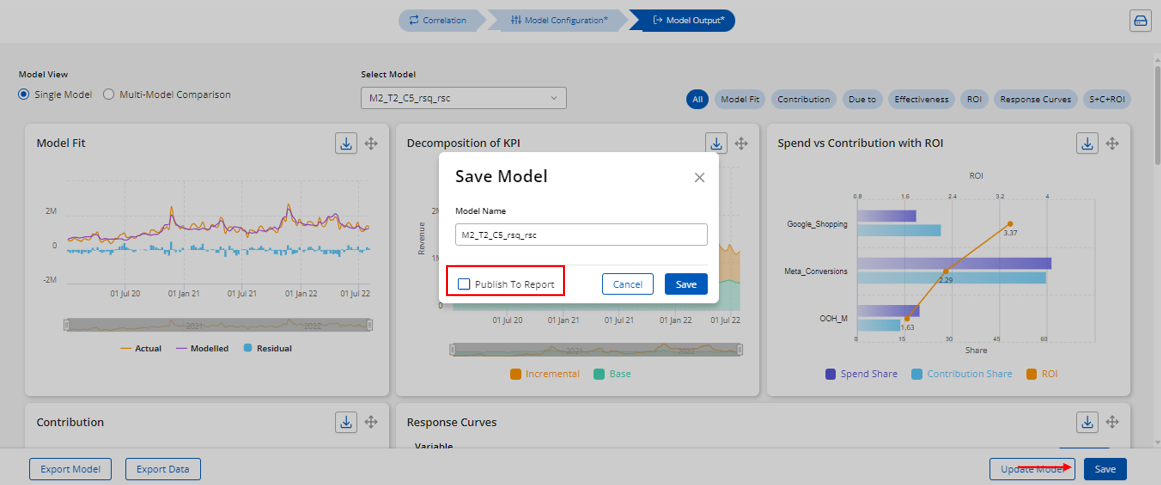Click the move handle on Spend vs Contribution panel
1161x485 pixels.
[x=1112, y=143]
